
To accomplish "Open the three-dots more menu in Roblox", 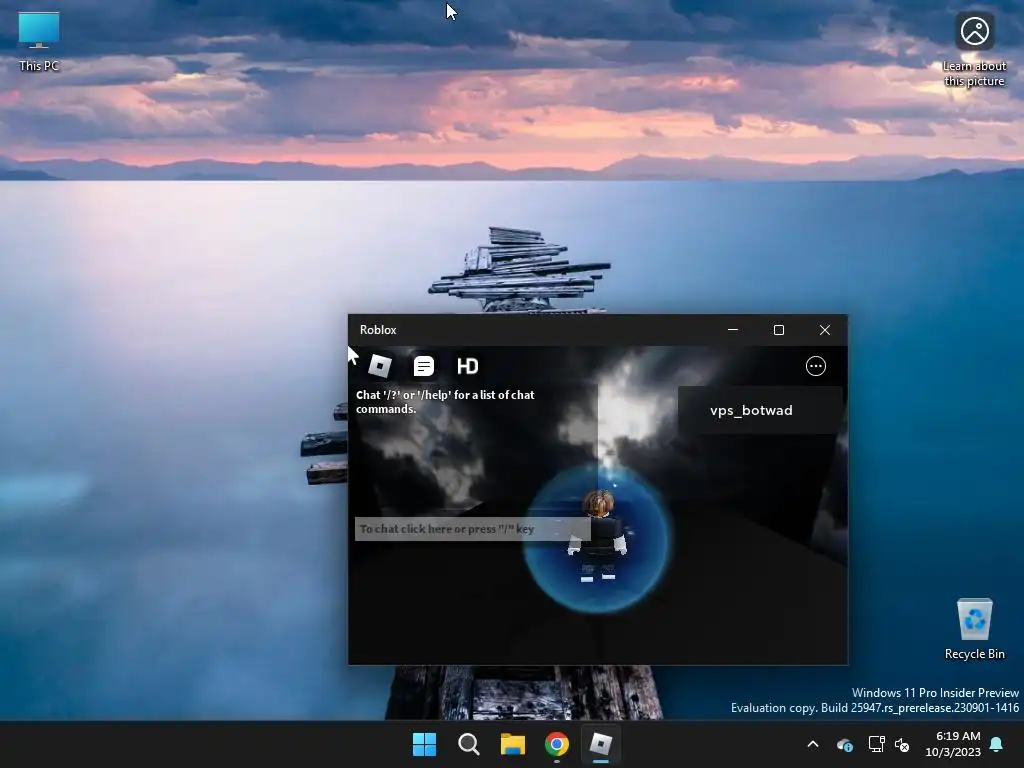I will coord(816,366).
